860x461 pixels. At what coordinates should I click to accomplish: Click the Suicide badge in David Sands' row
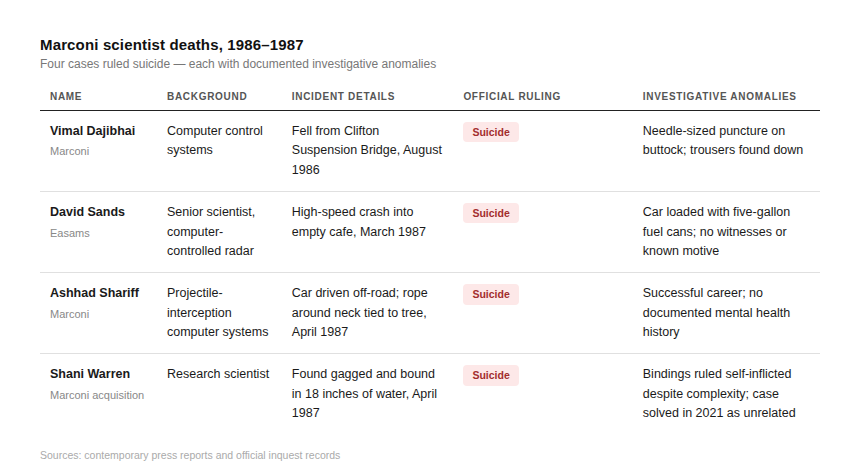490,213
